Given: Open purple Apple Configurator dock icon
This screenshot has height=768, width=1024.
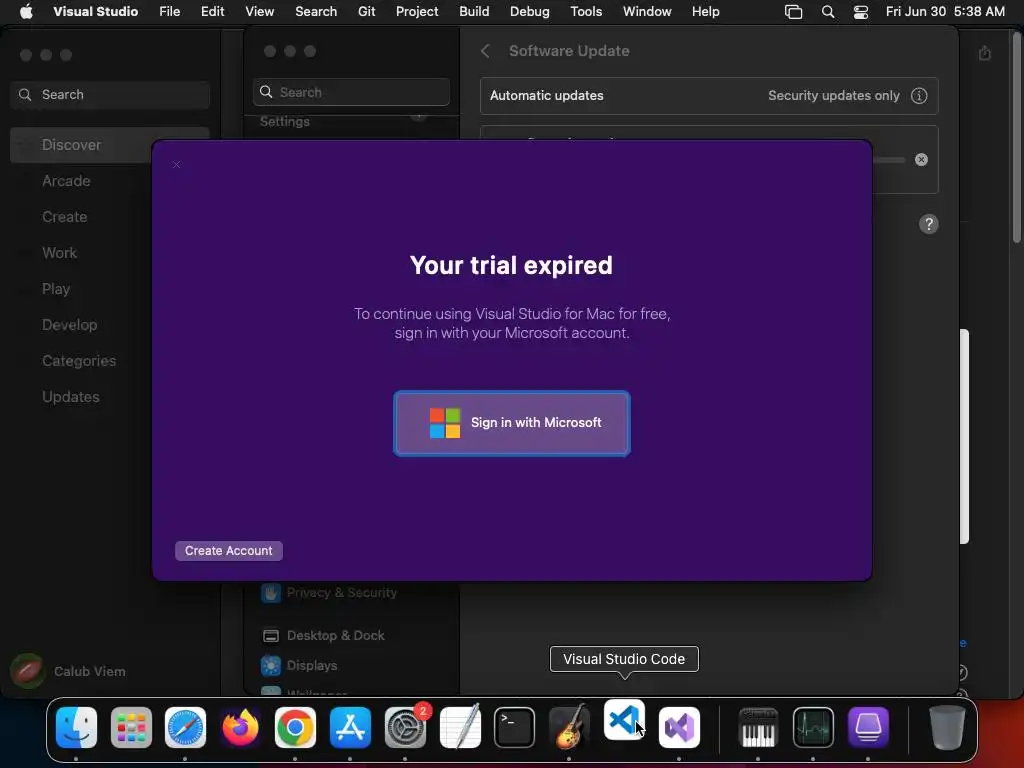Looking at the screenshot, I should click(x=868, y=728).
